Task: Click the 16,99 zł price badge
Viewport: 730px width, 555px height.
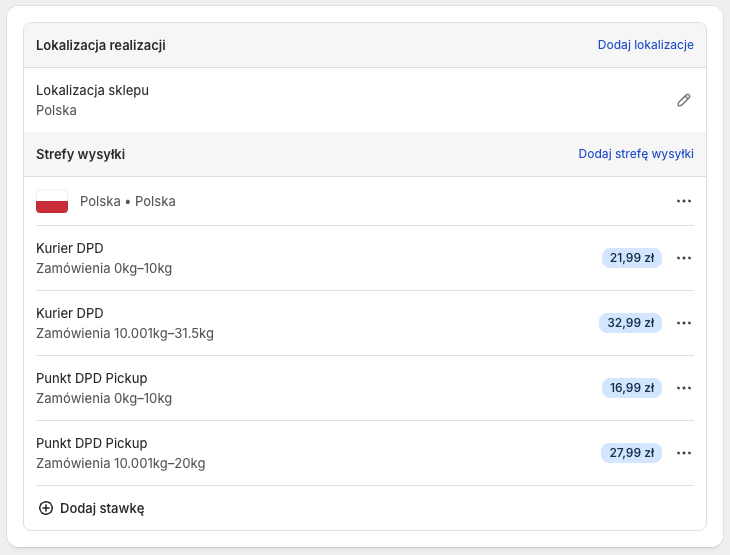Action: 631,388
